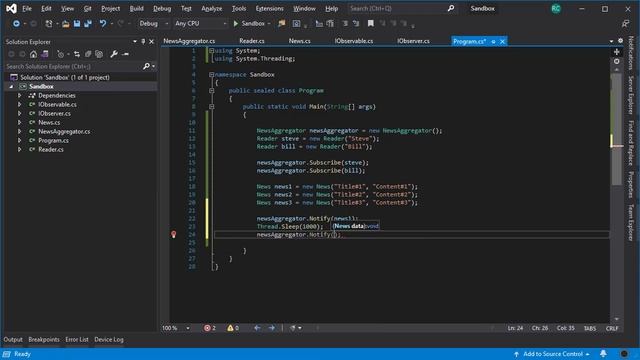This screenshot has width=640, height=360.
Task: Click the lightbulb quick-action icon on line 24
Action: point(173,234)
